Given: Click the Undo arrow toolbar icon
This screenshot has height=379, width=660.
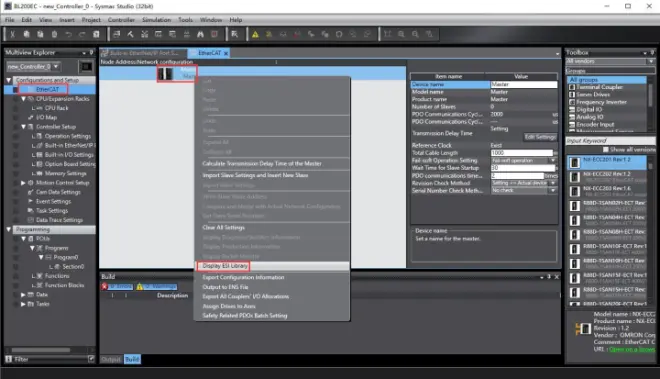Looking at the screenshot, I should (x=68, y=34).
